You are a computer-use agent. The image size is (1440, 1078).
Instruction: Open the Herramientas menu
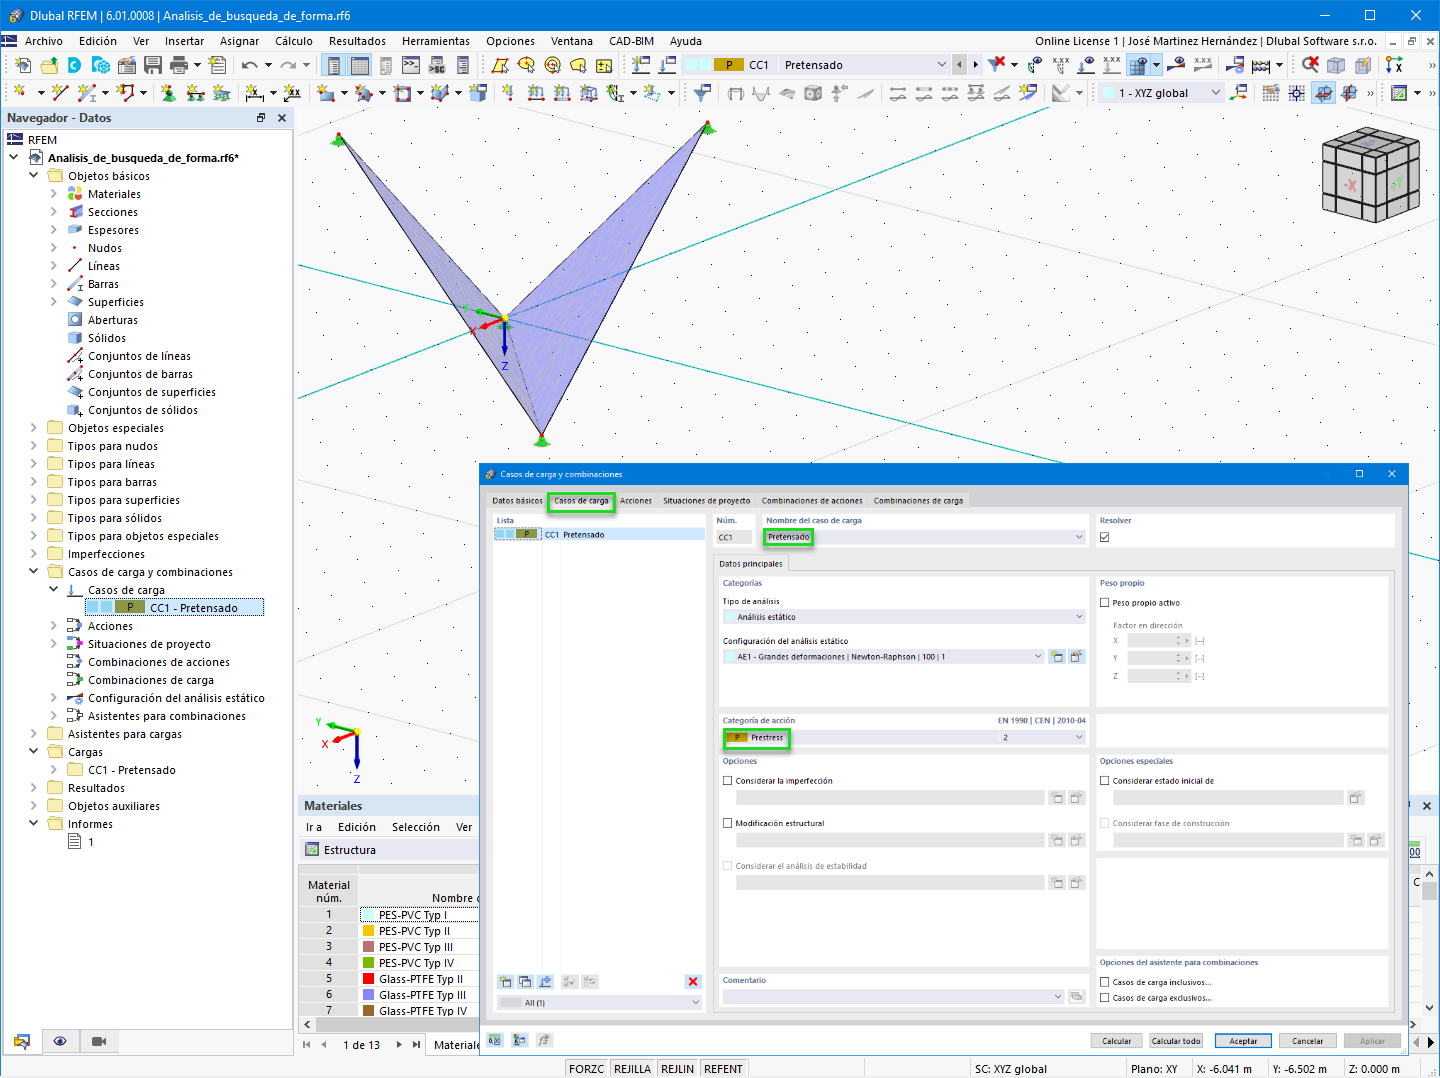click(x=436, y=41)
